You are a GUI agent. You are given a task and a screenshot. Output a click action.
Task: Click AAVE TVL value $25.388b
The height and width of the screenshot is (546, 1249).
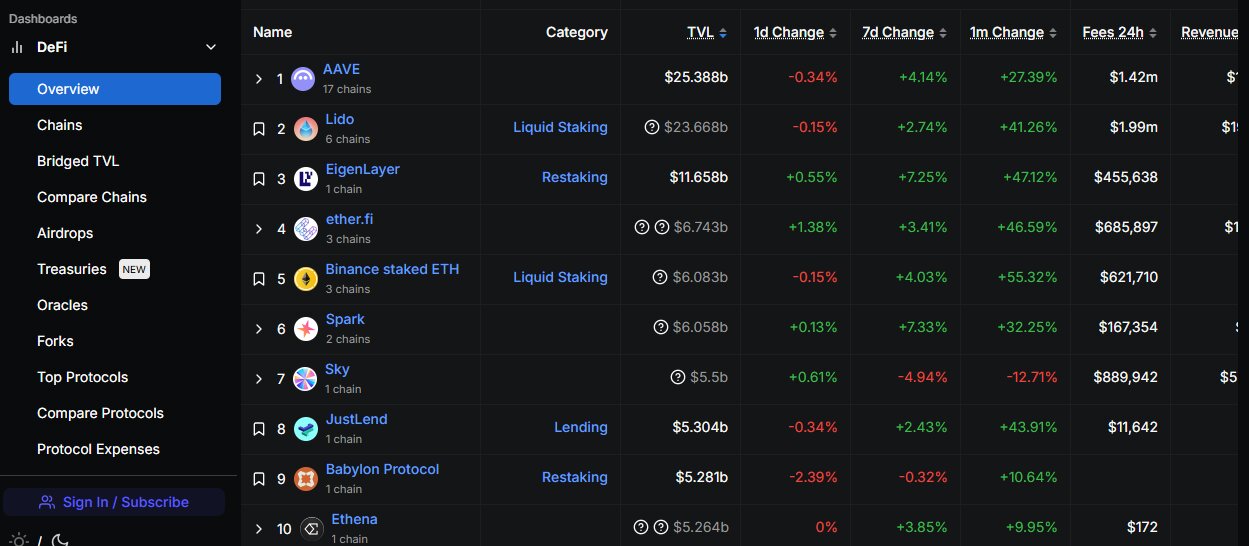pos(696,77)
